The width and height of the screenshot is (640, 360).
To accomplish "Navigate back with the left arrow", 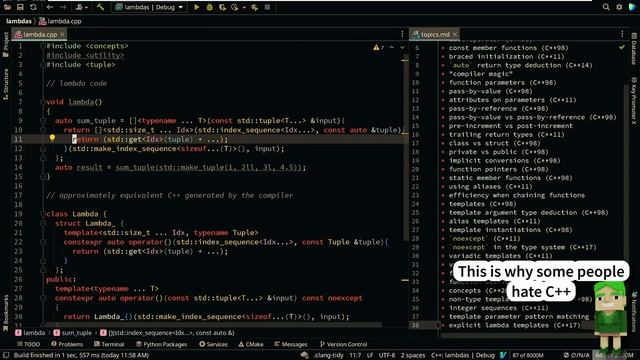I will [50, 7].
